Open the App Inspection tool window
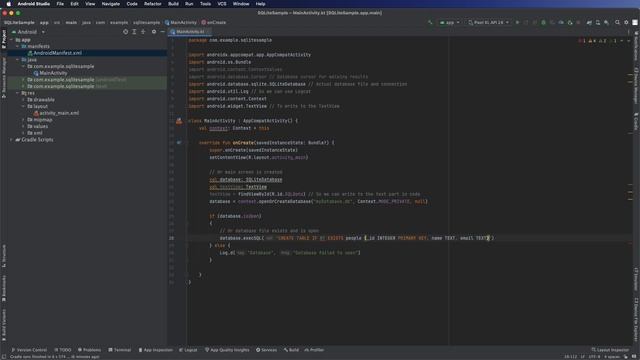Image resolution: width=640 pixels, height=360 pixels. coord(156,350)
